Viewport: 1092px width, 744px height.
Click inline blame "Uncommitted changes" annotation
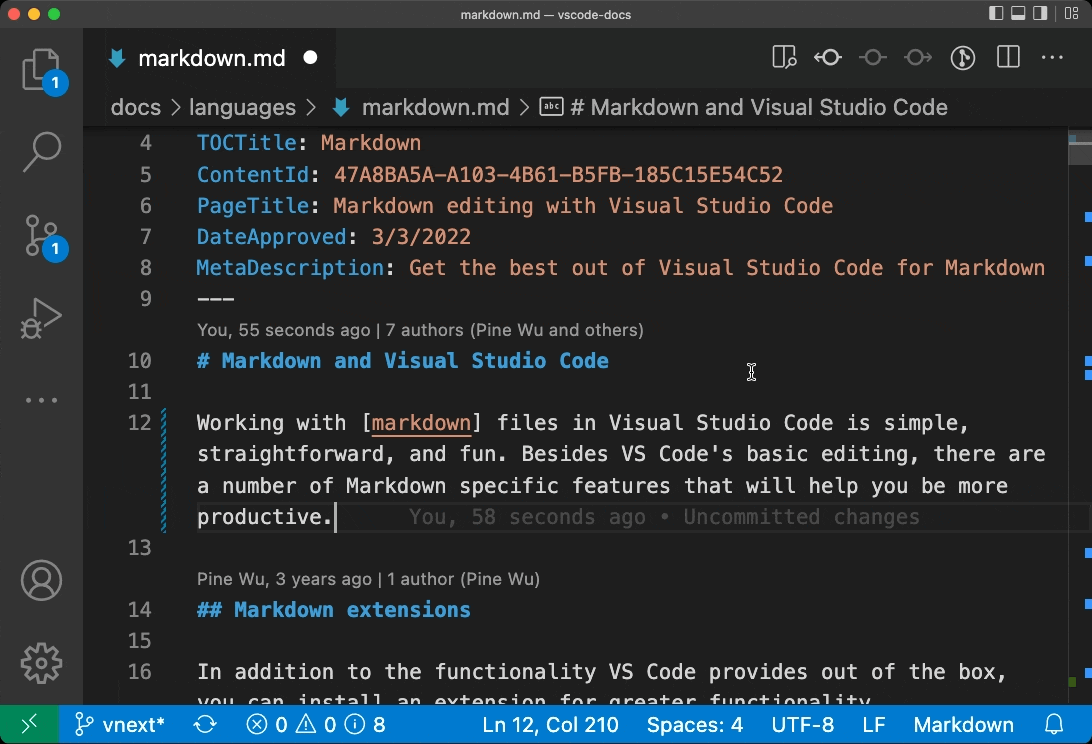[801, 517]
